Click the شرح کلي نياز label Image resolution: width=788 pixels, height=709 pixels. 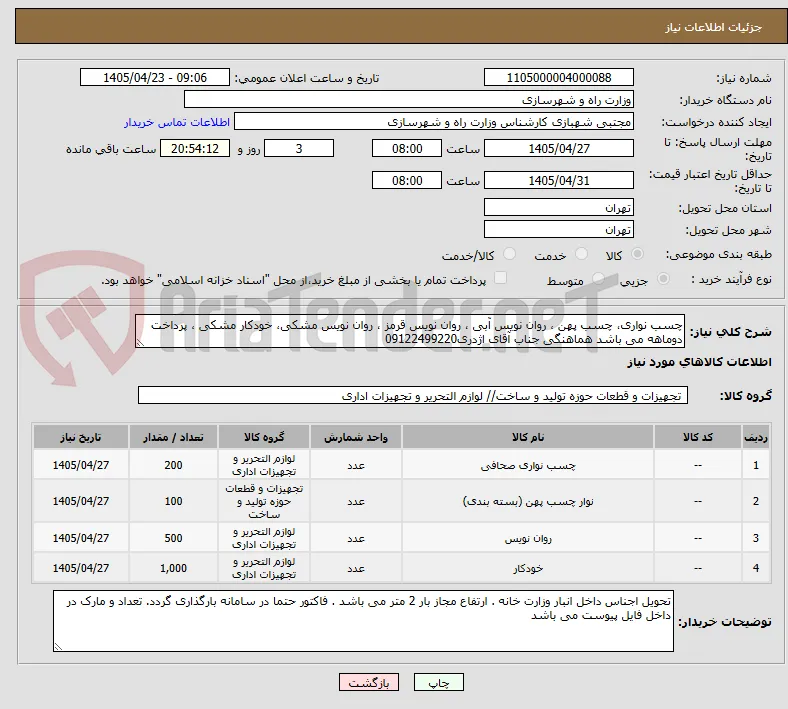tap(731, 332)
